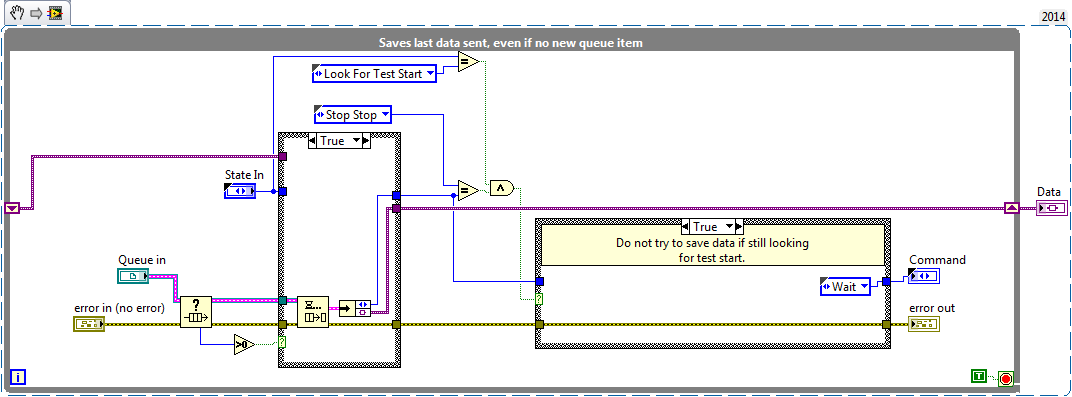Viewport: 1072px width, 397px height.
Task: Click the State In control terminal
Action: (239, 191)
